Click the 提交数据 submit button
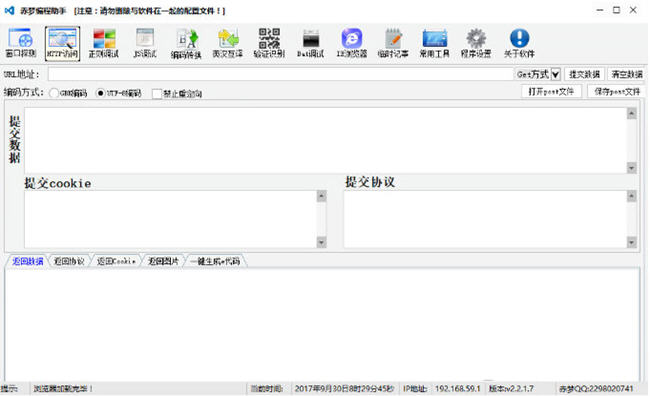 584,74
